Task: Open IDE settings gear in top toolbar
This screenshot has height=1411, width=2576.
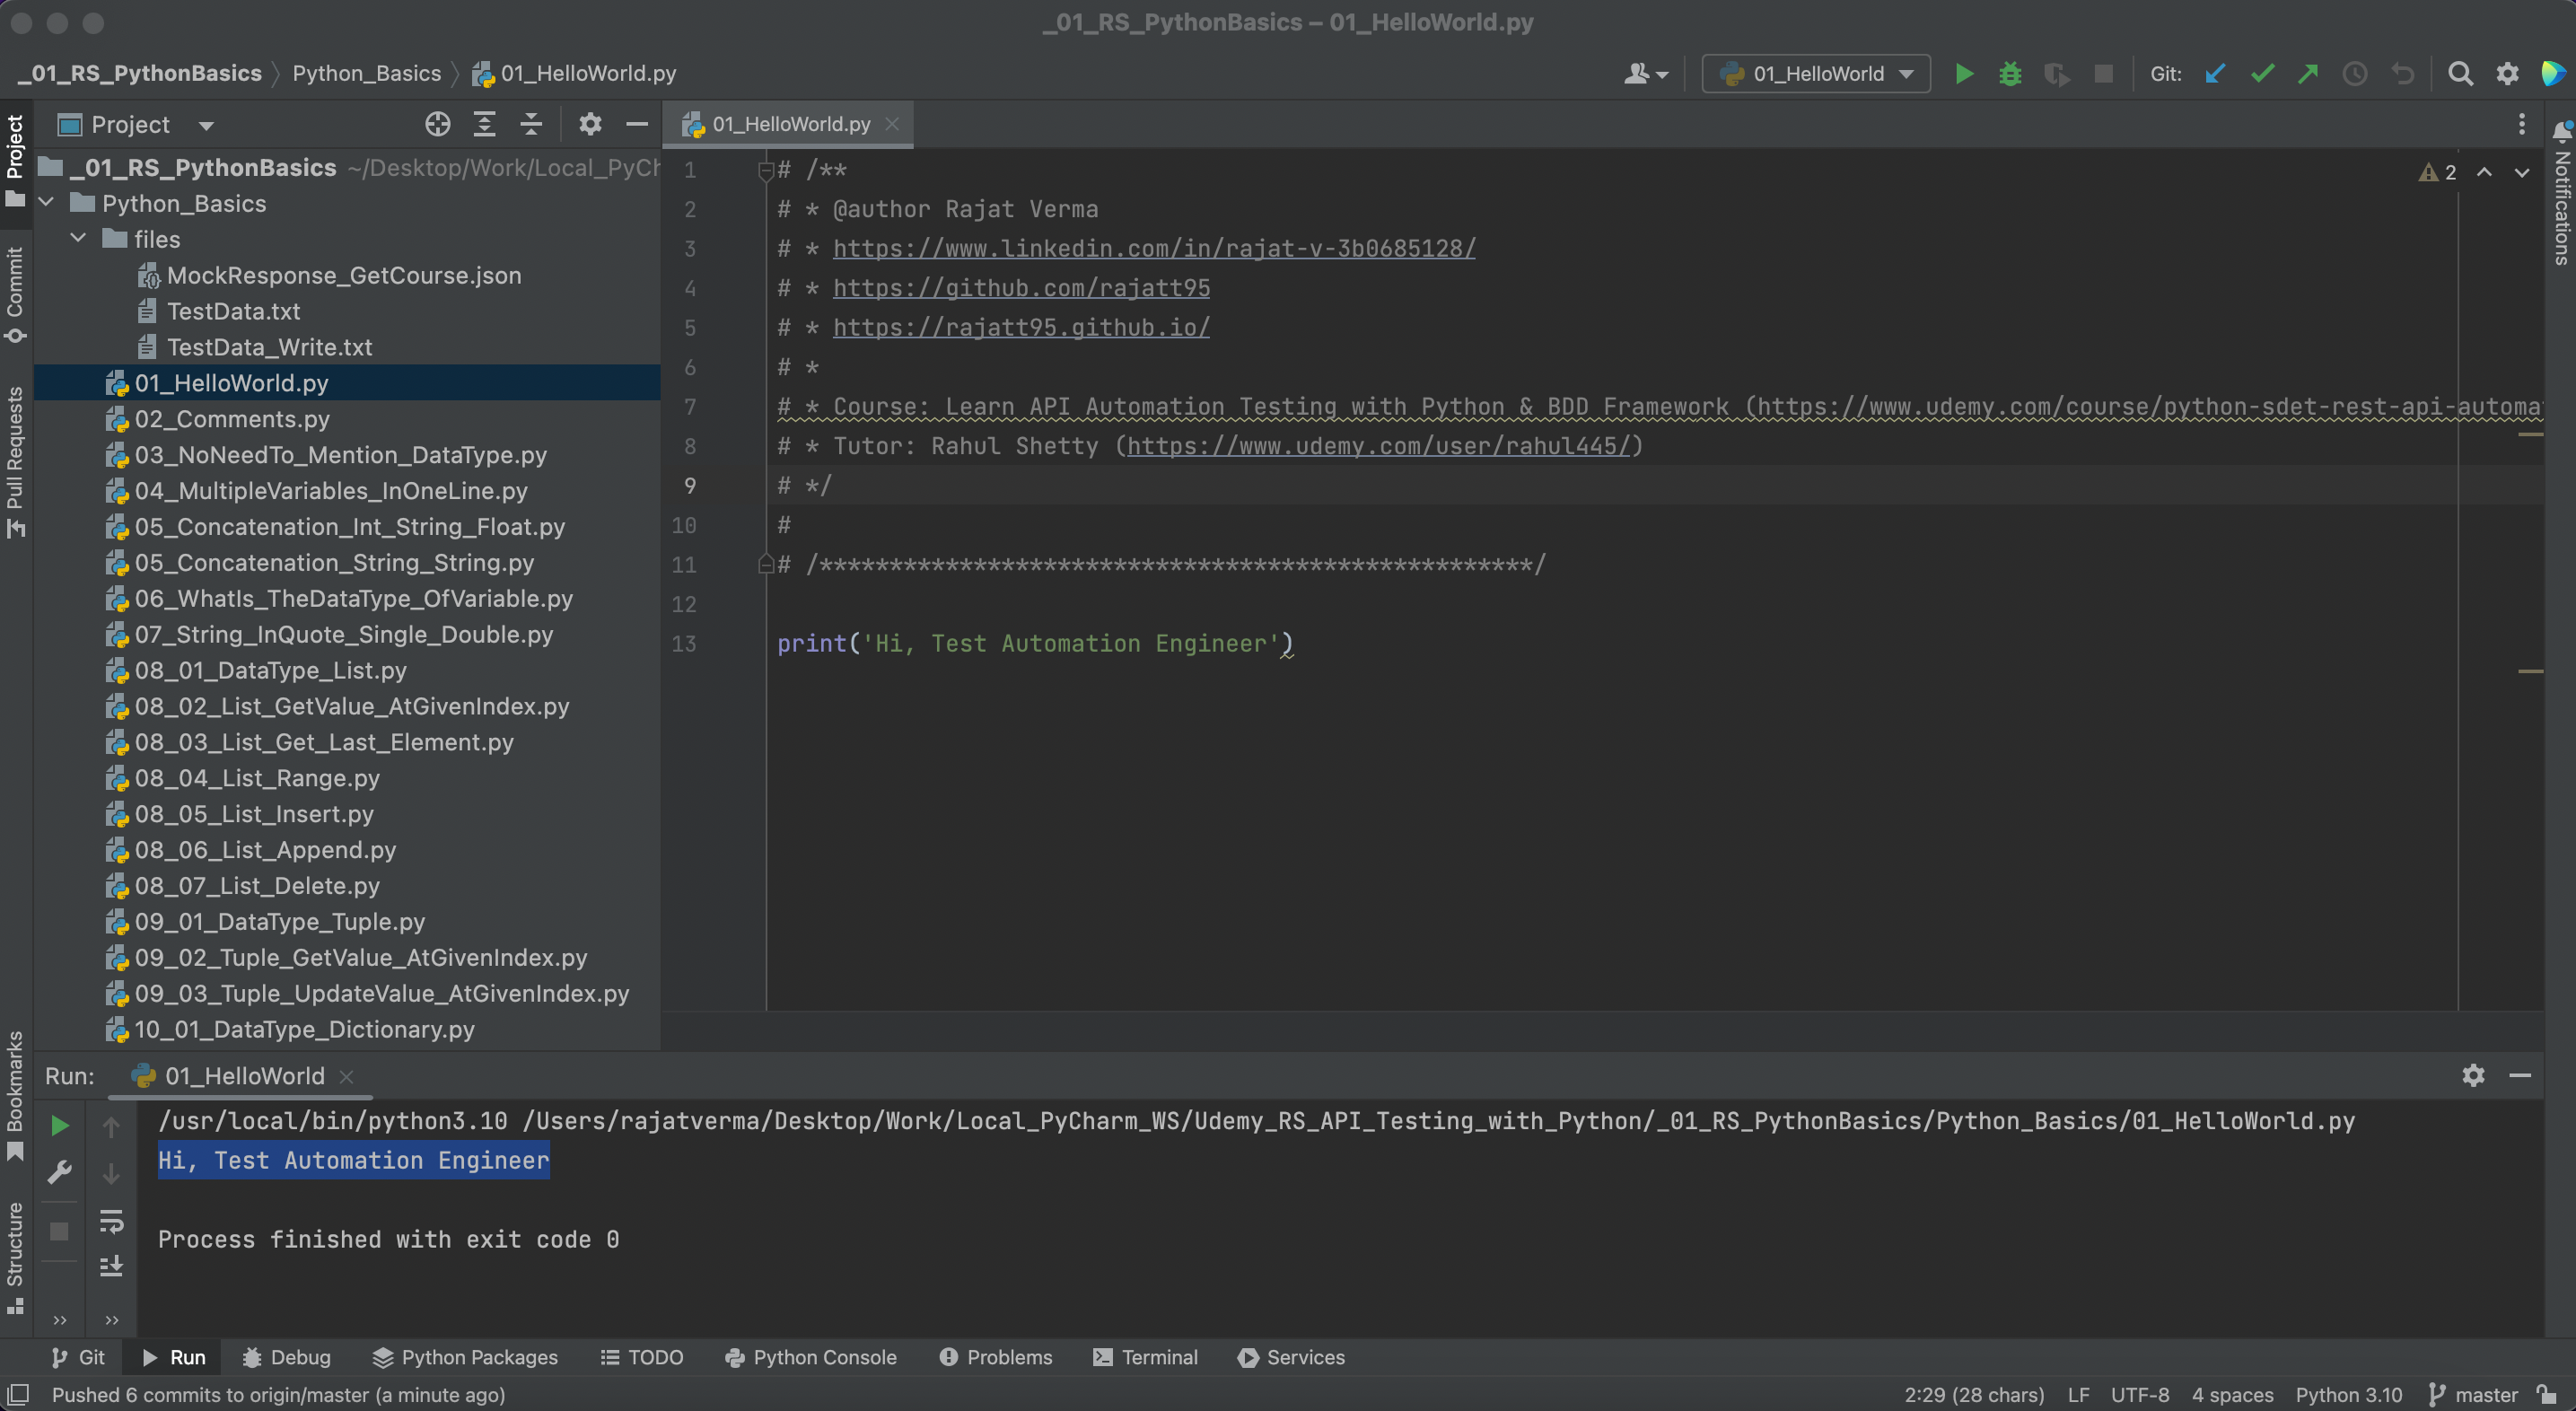Action: [x=2507, y=74]
